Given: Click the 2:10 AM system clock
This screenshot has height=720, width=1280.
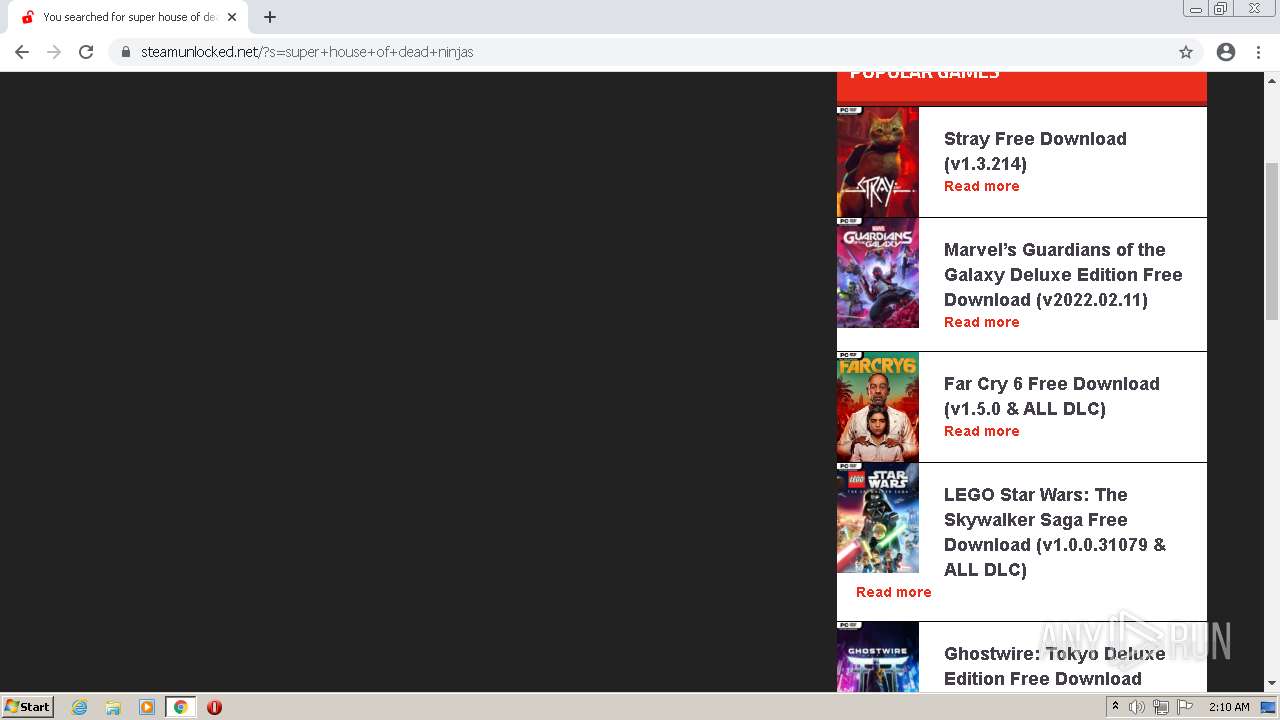Looking at the screenshot, I should coord(1229,707).
